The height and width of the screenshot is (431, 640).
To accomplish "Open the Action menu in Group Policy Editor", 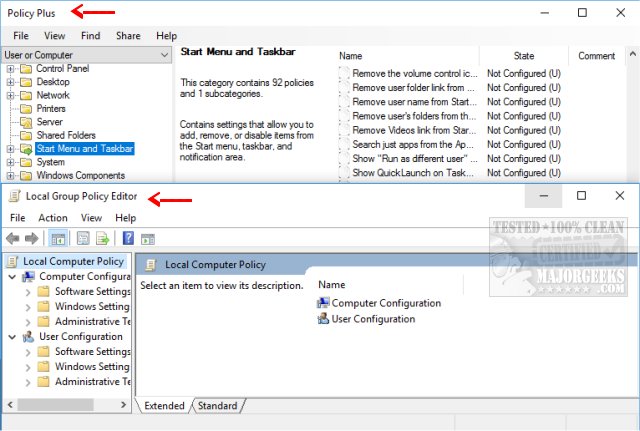I will coord(53,218).
